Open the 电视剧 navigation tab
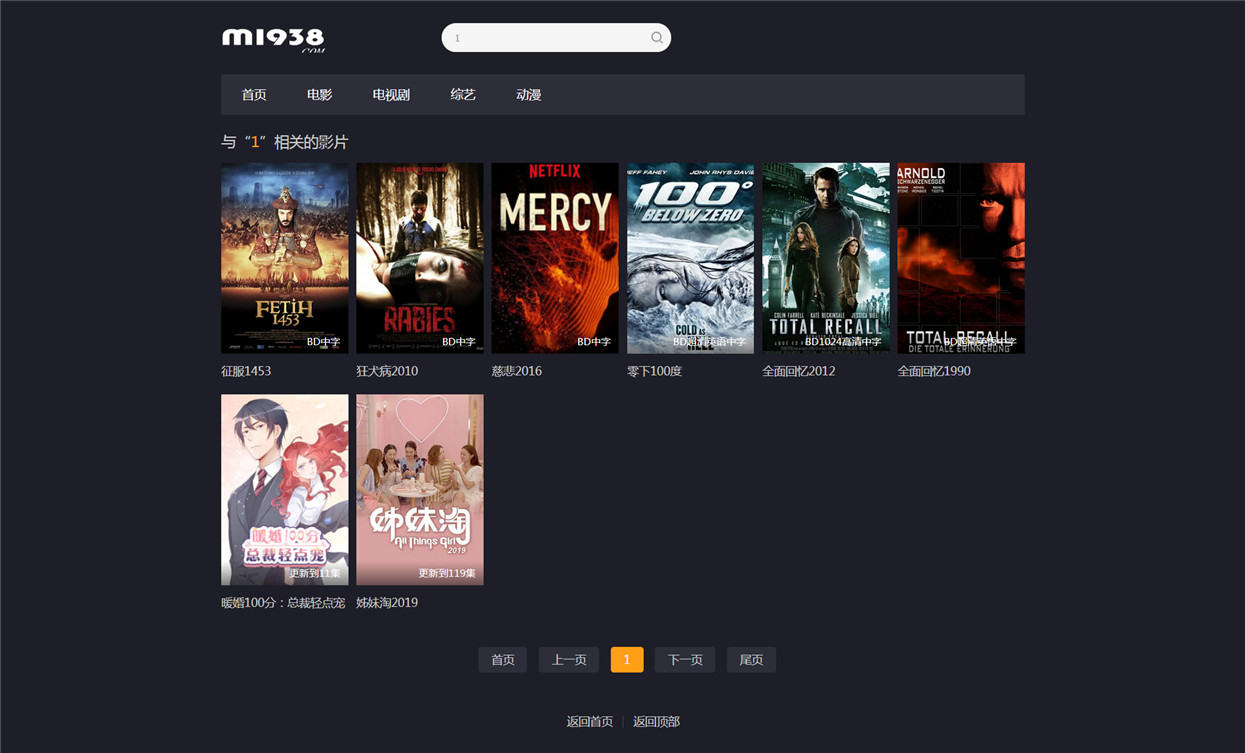The width and height of the screenshot is (1245, 753). (391, 95)
